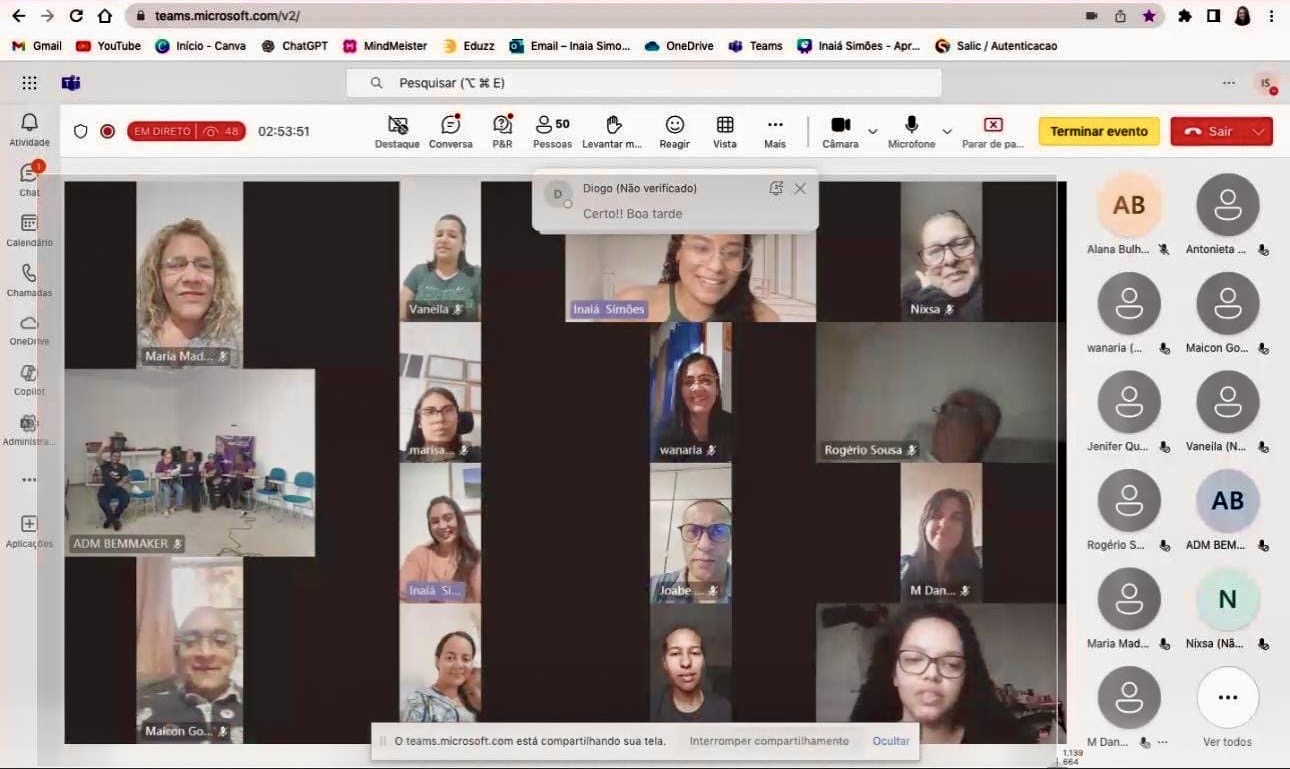Open the Mais options menu
Screen dimensions: 1290x769
[x=775, y=130]
